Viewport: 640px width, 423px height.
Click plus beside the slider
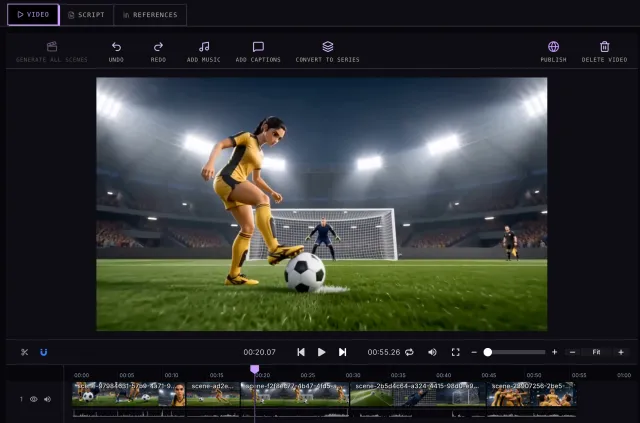tap(554, 352)
